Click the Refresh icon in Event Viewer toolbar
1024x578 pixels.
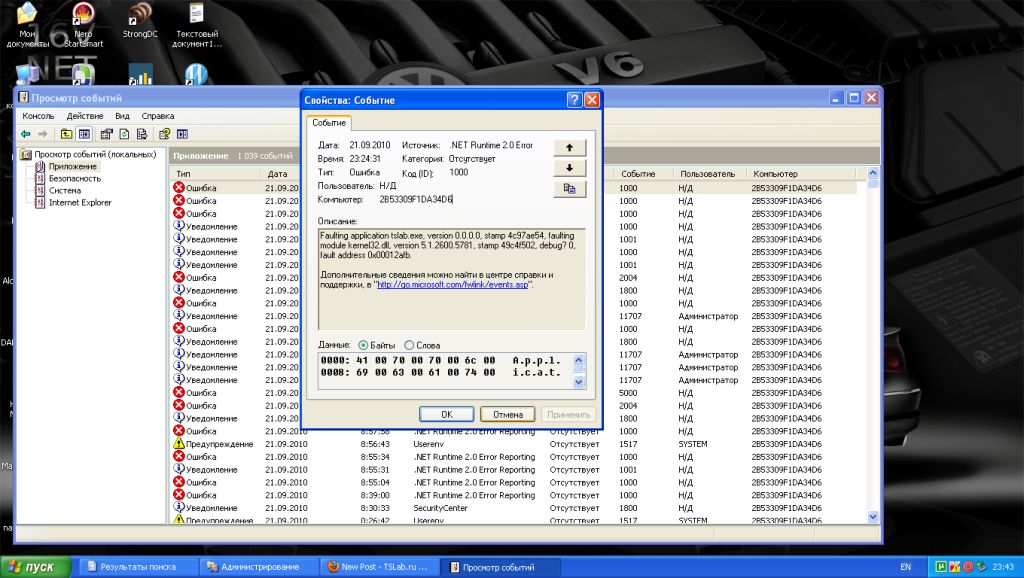[125, 134]
